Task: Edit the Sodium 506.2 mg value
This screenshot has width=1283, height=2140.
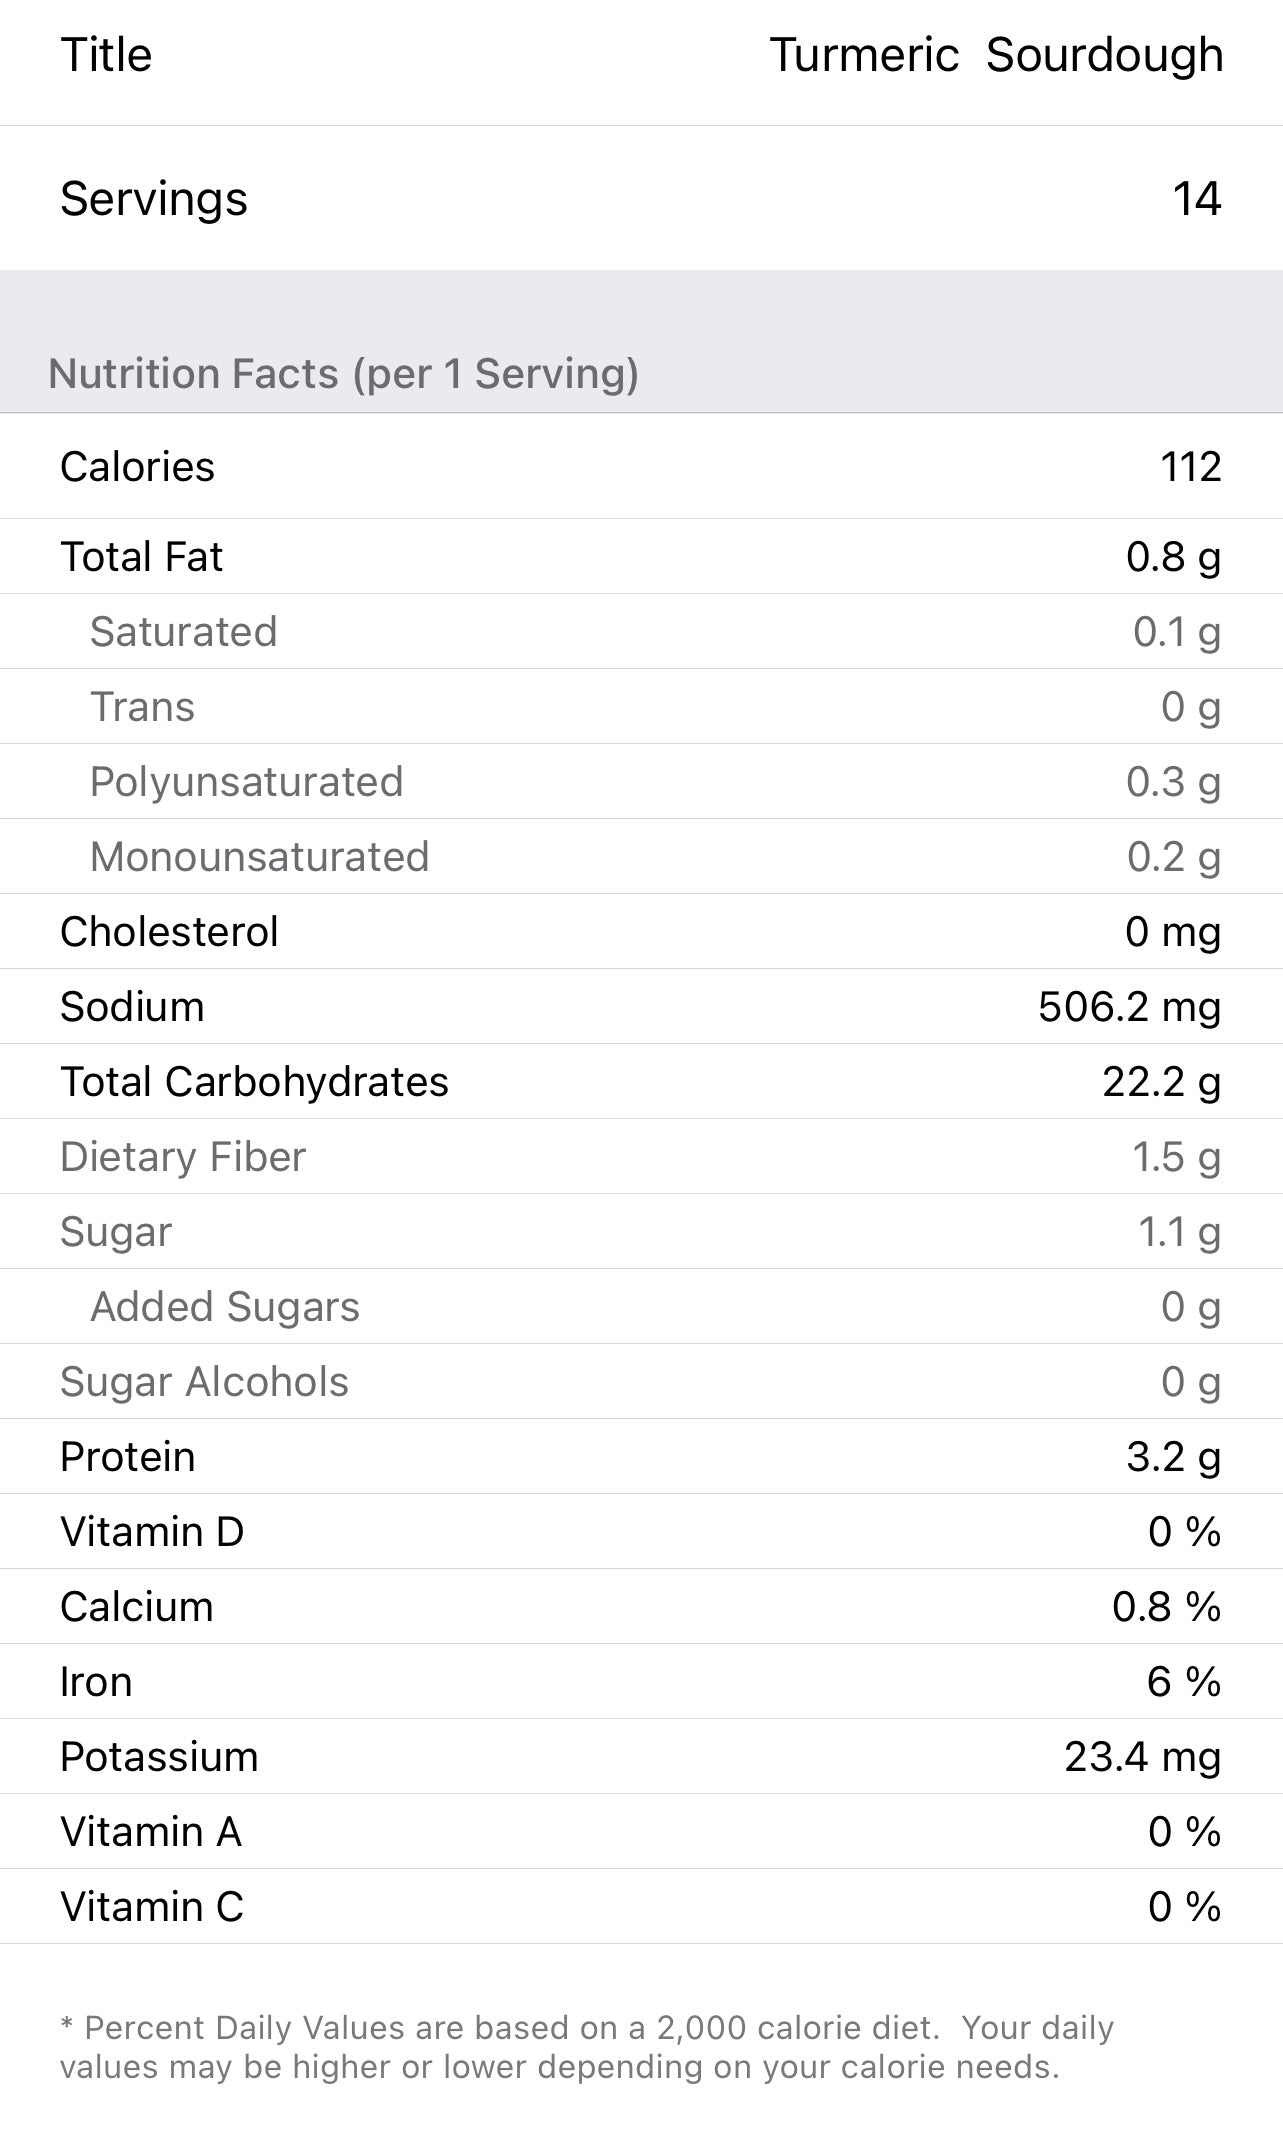Action: coord(1129,1007)
